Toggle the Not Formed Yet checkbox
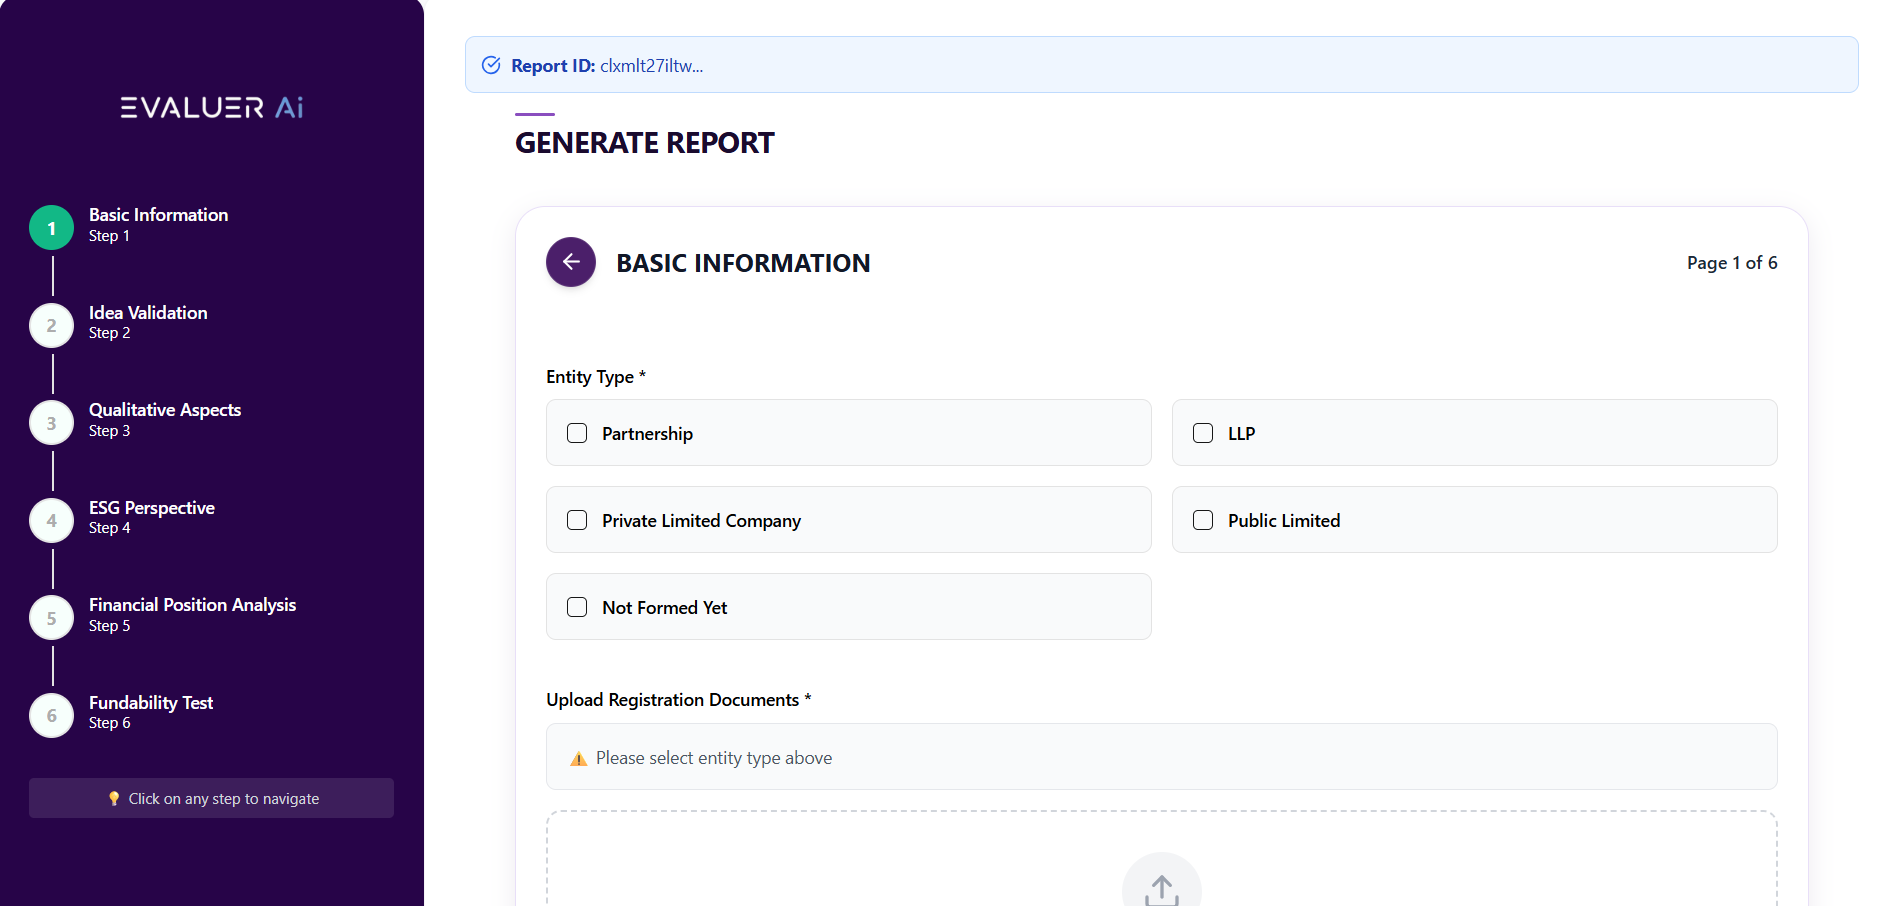Screen dimensions: 1893x906 coord(577,607)
